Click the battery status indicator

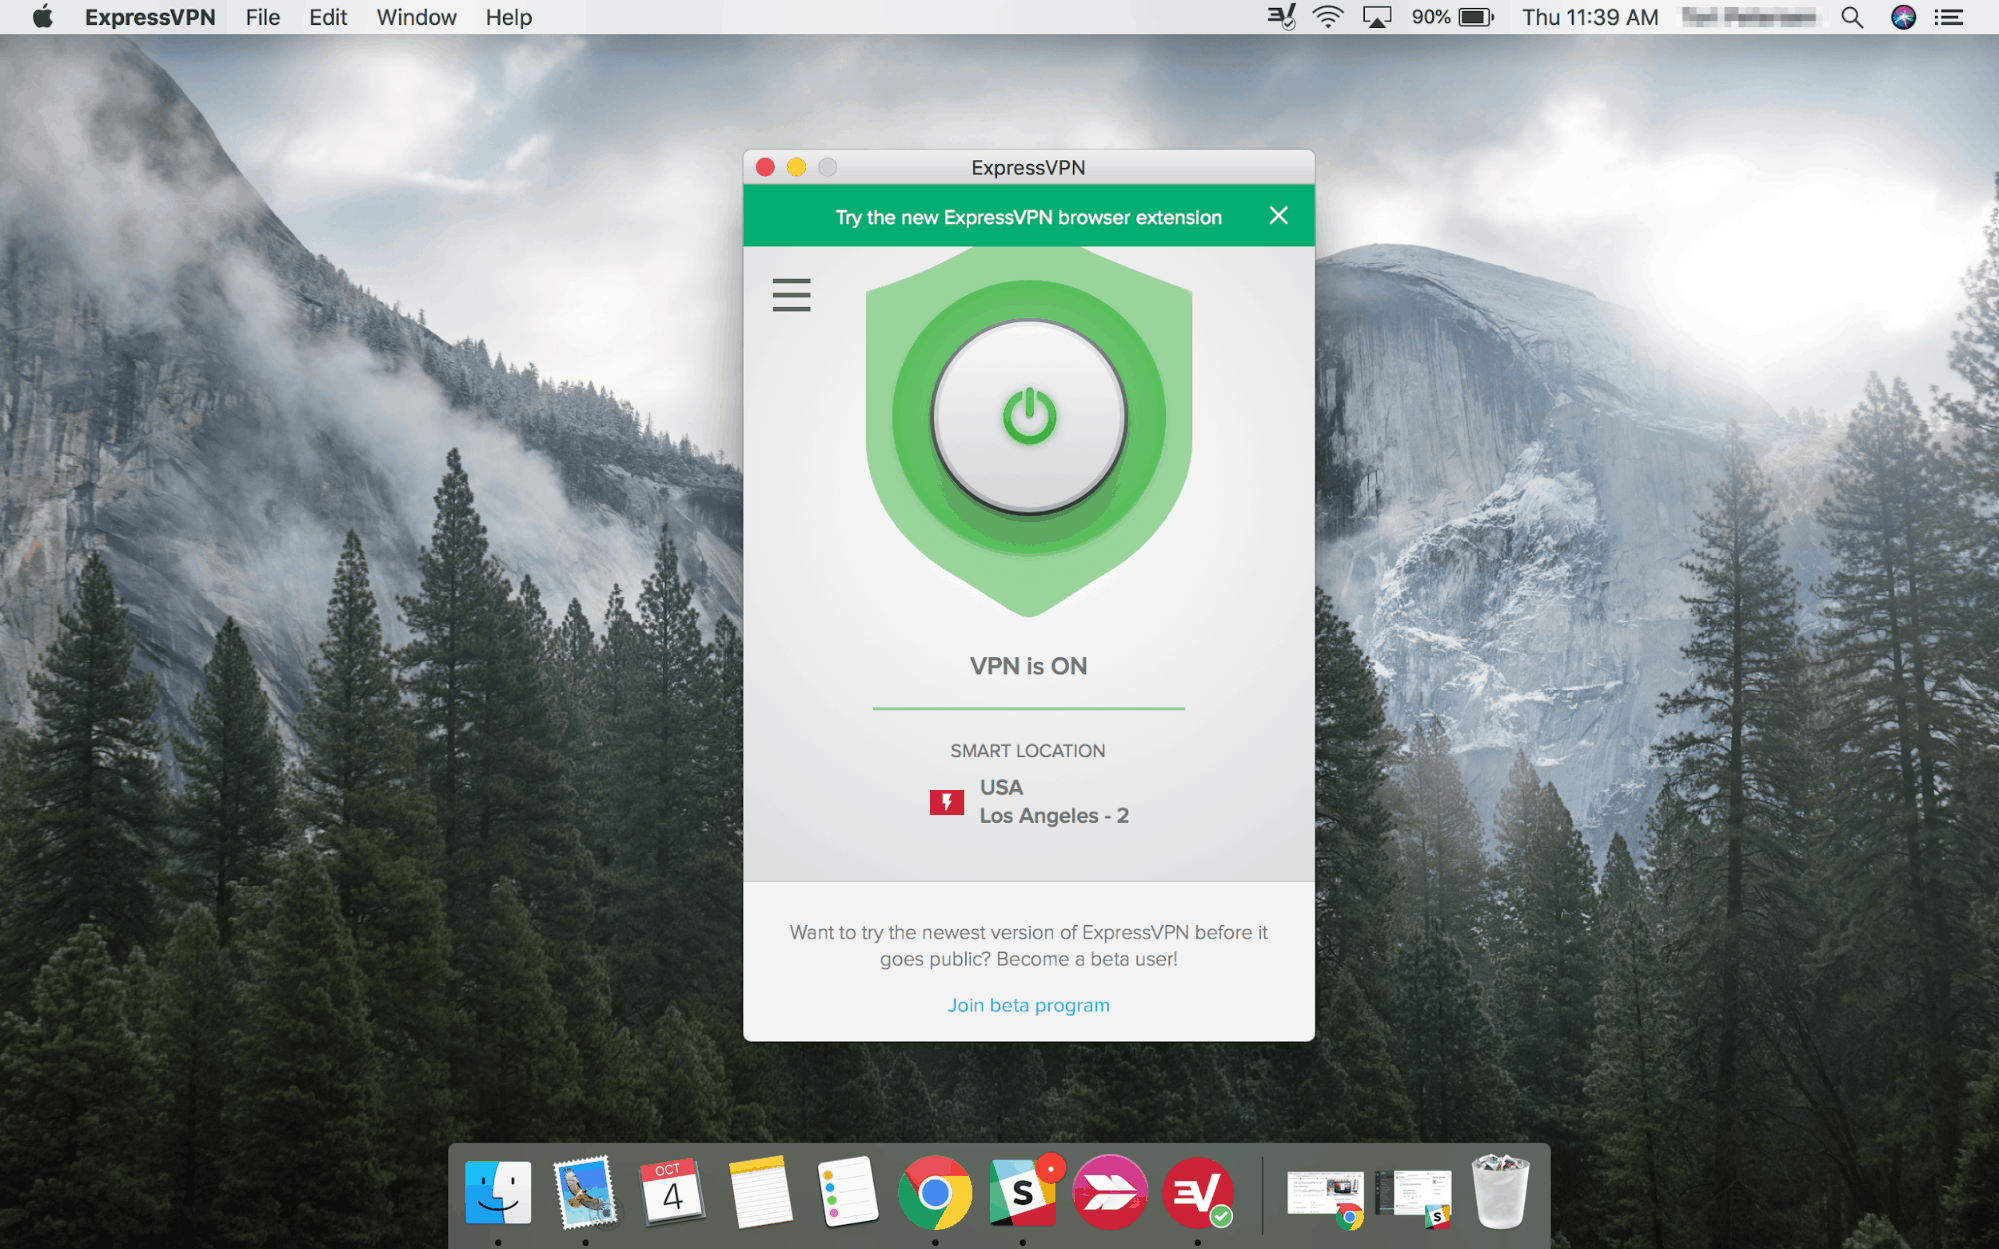[x=1452, y=17]
